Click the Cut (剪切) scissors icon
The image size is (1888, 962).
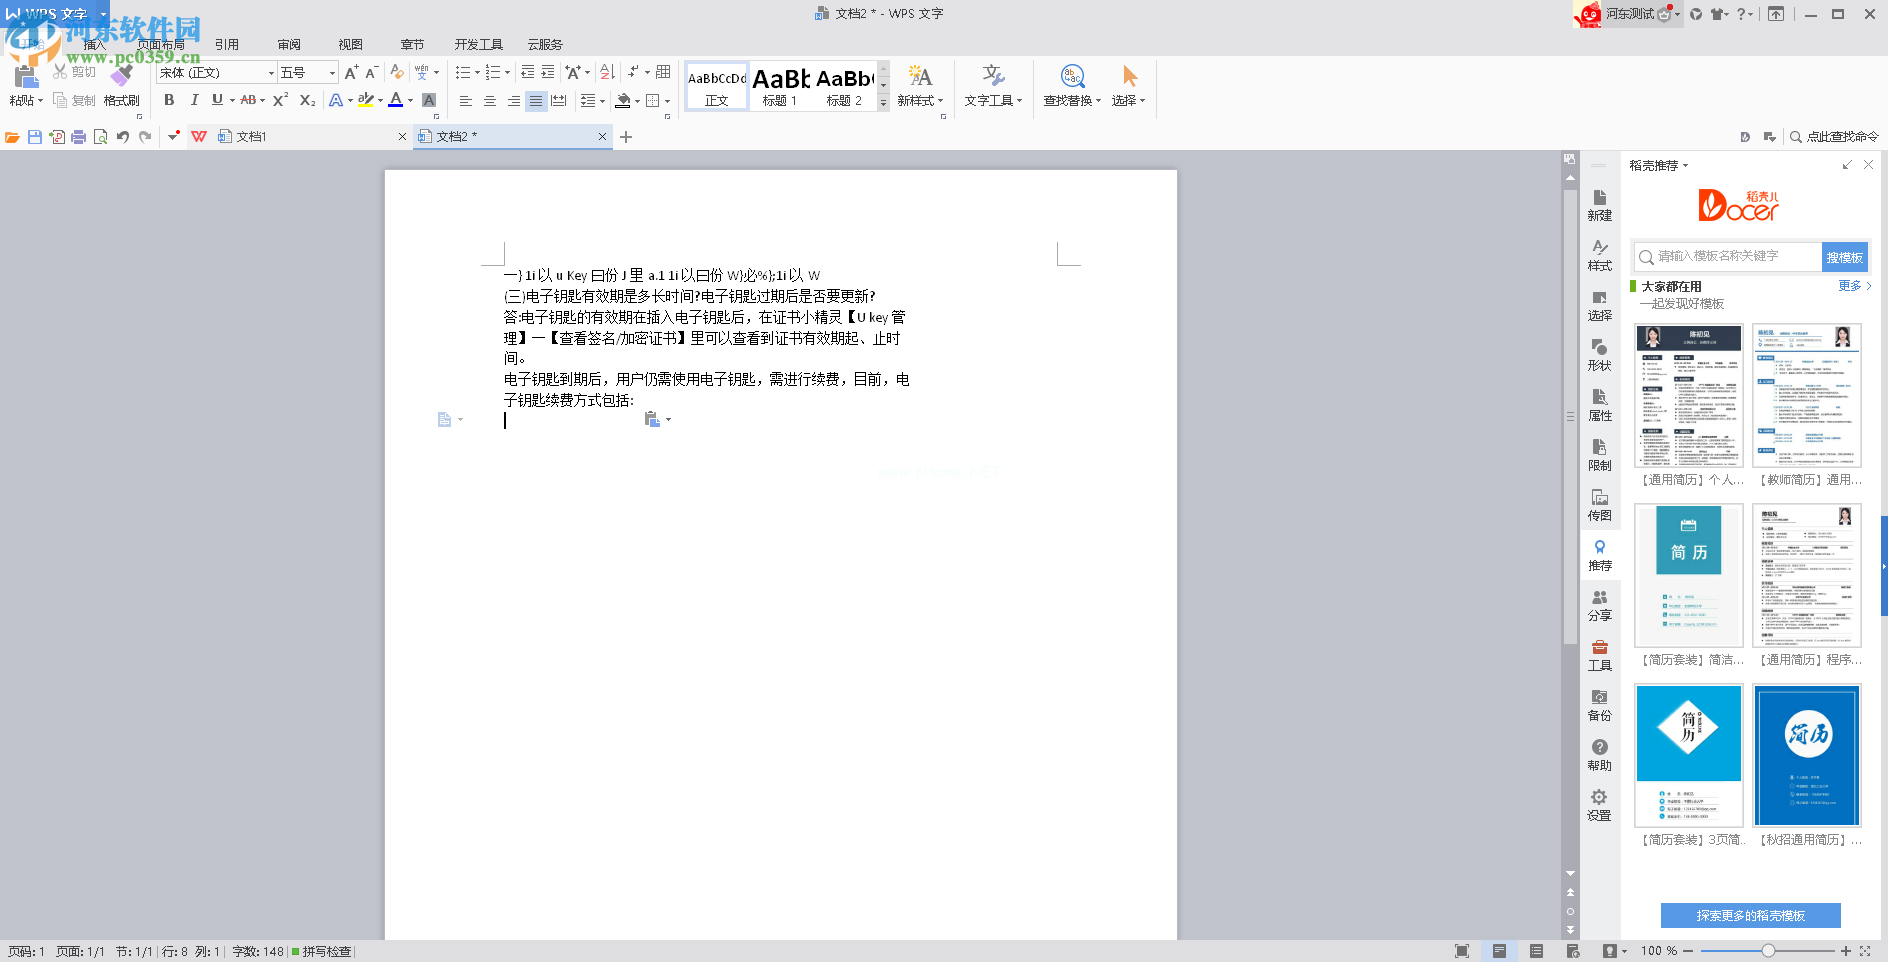60,72
